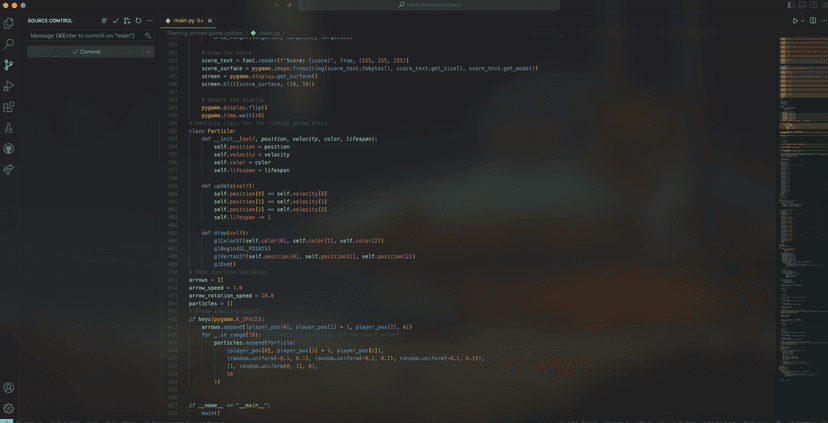This screenshot has width=828, height=423.
Task: Open Source Control more actions menu
Action: pyautogui.click(x=150, y=20)
